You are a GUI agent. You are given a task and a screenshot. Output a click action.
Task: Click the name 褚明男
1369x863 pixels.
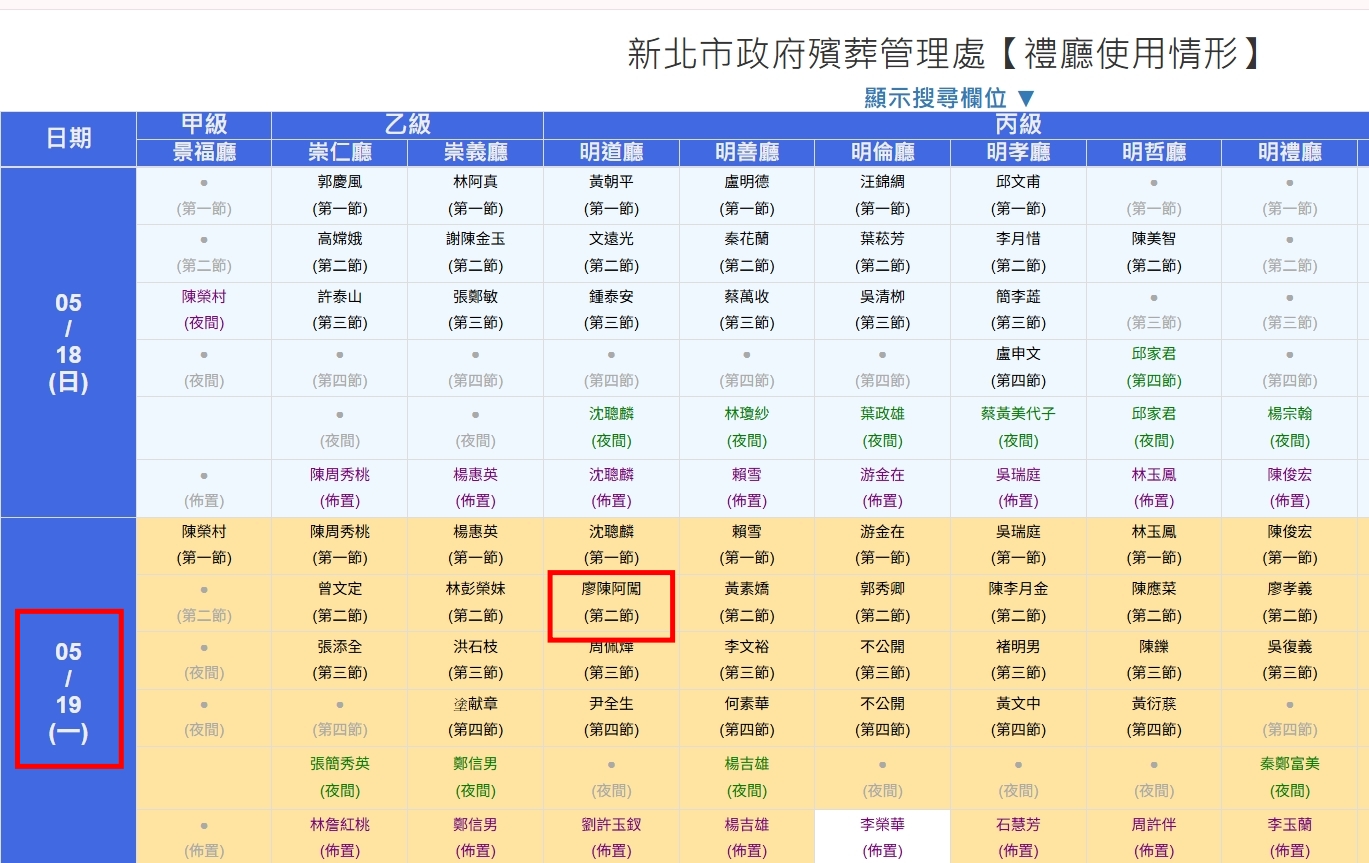(x=1018, y=647)
